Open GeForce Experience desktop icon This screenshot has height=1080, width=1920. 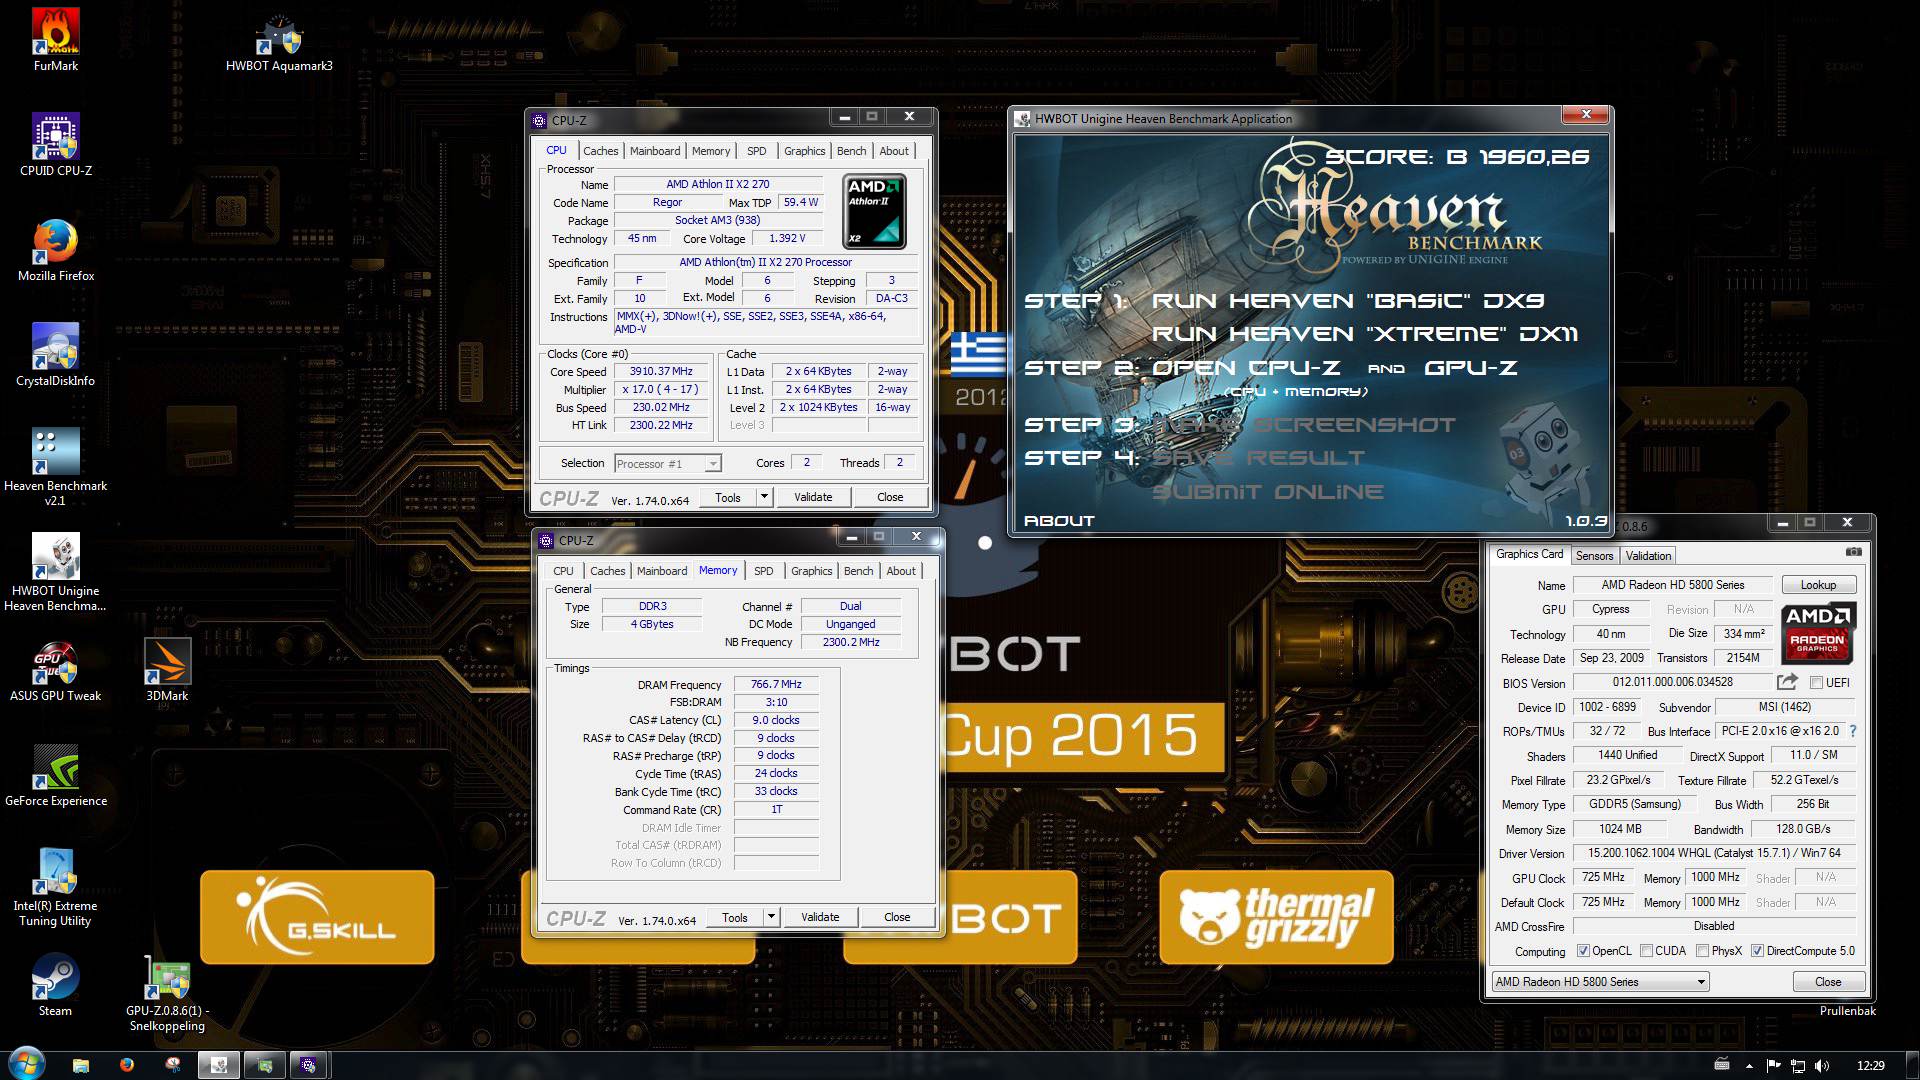click(x=56, y=775)
